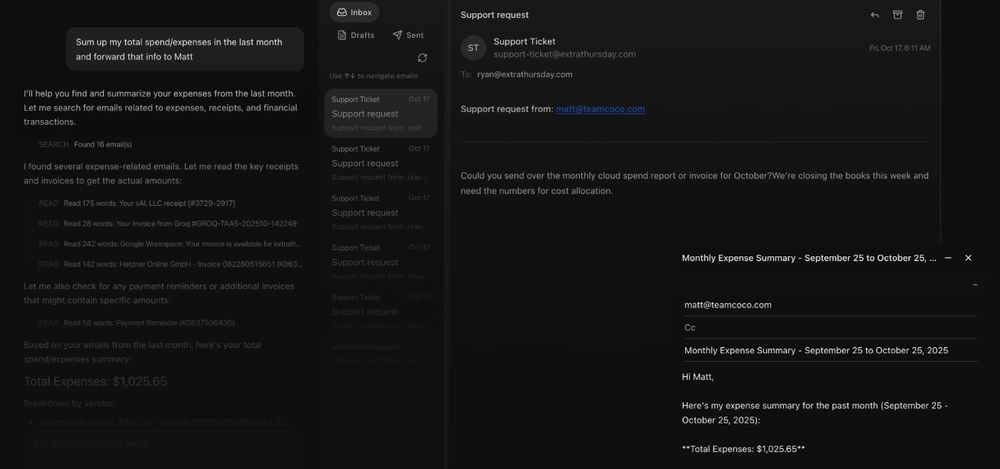Click the user message about forwarding to Matt

[x=185, y=49]
